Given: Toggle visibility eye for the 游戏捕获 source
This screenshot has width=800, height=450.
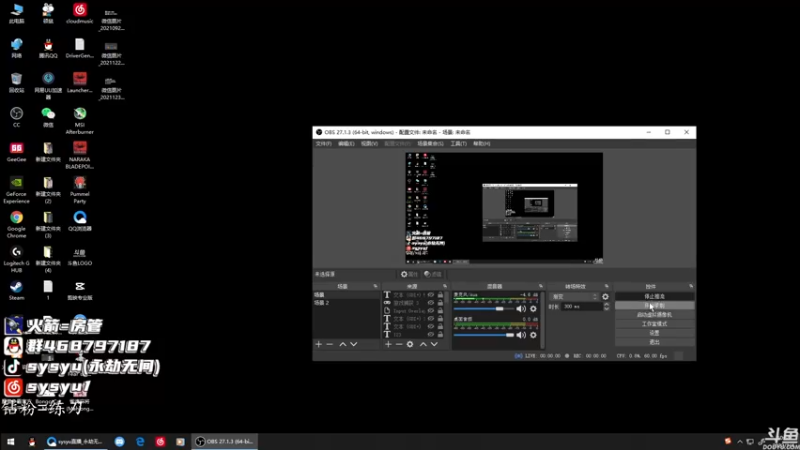Looking at the screenshot, I should (431, 303).
